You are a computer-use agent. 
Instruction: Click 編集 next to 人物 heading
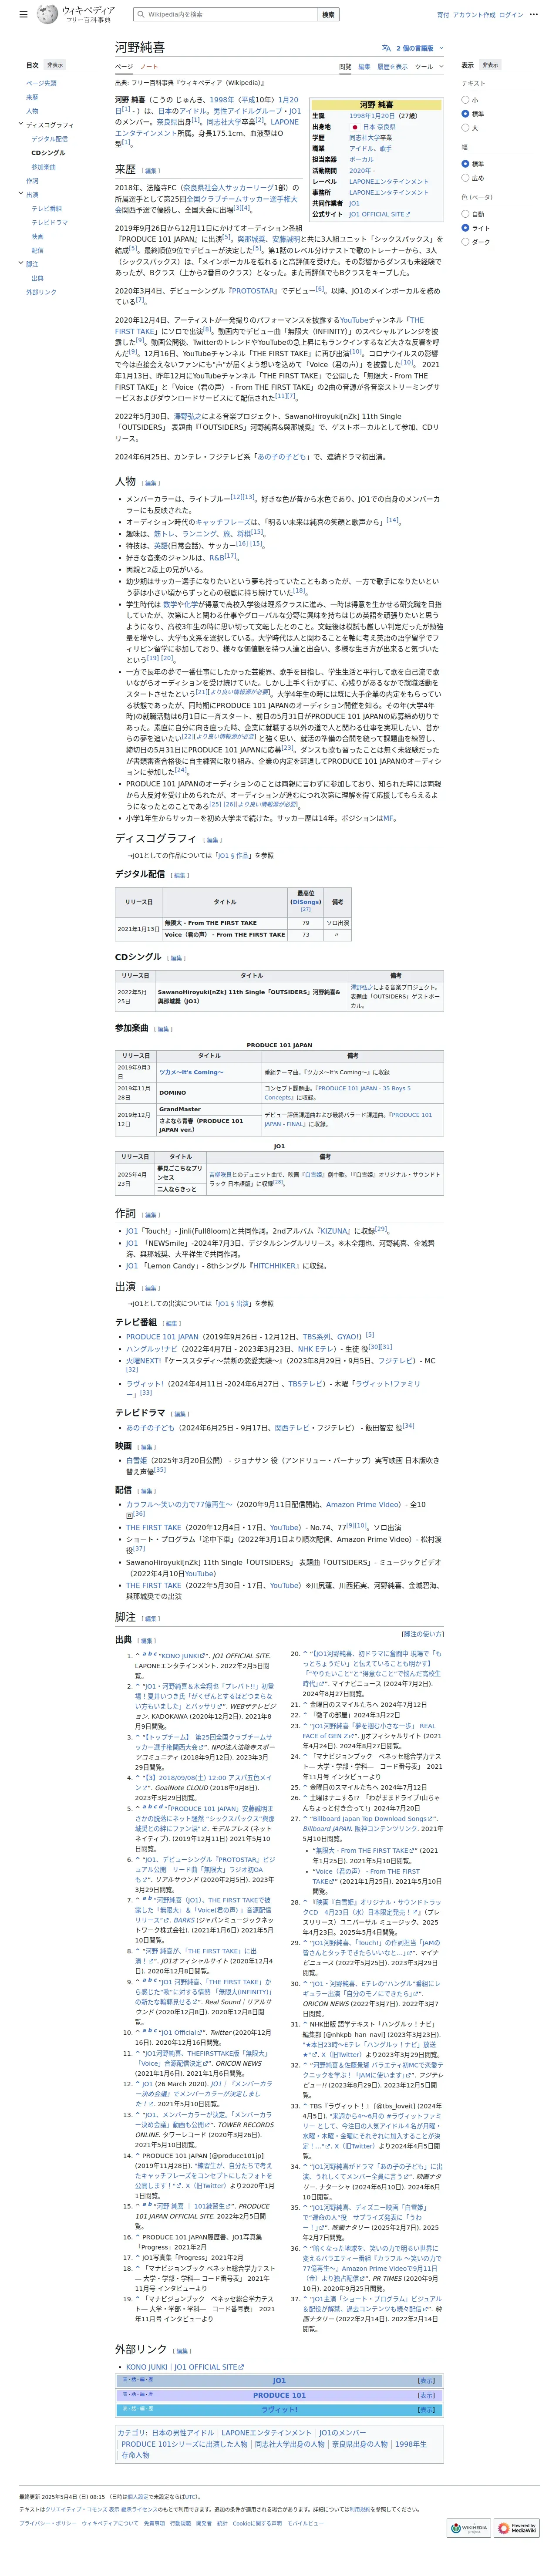150,483
